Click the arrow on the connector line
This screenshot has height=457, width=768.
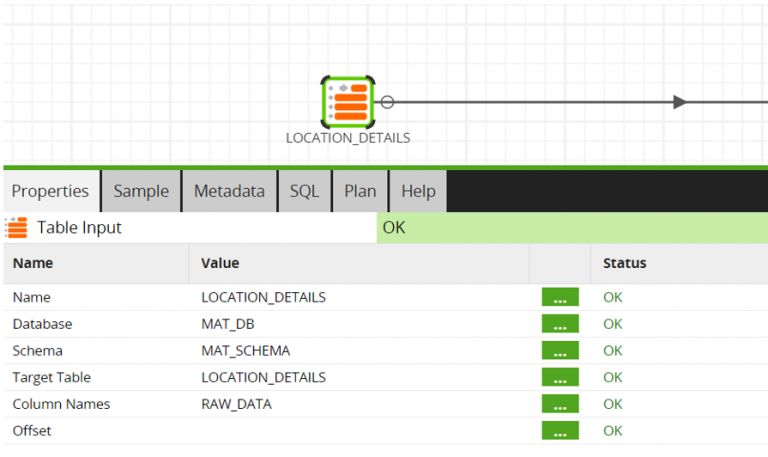pyautogui.click(x=680, y=102)
